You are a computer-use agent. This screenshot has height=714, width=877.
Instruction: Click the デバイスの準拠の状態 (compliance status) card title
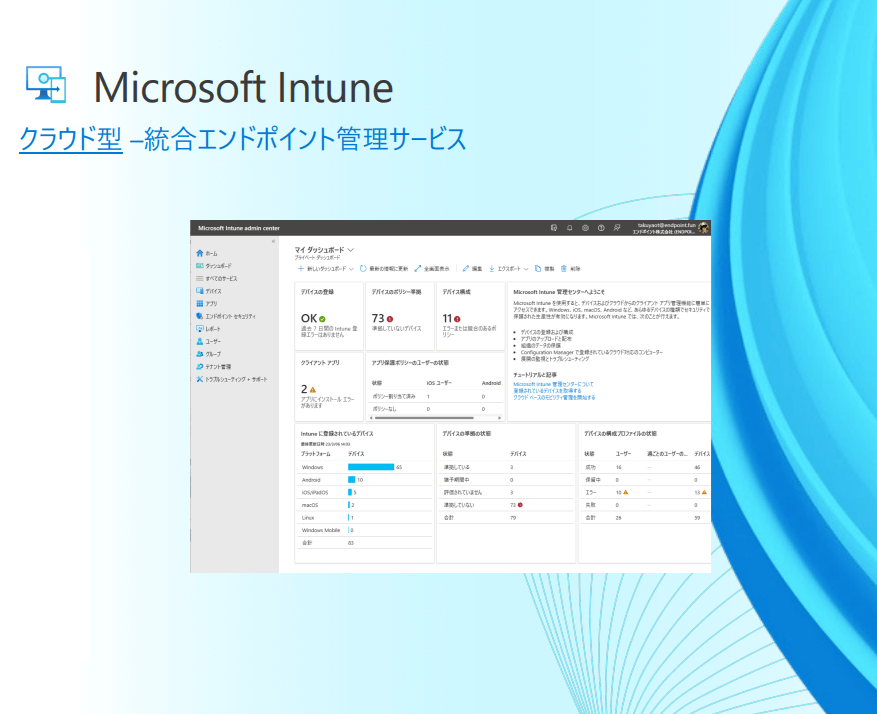coord(466,434)
